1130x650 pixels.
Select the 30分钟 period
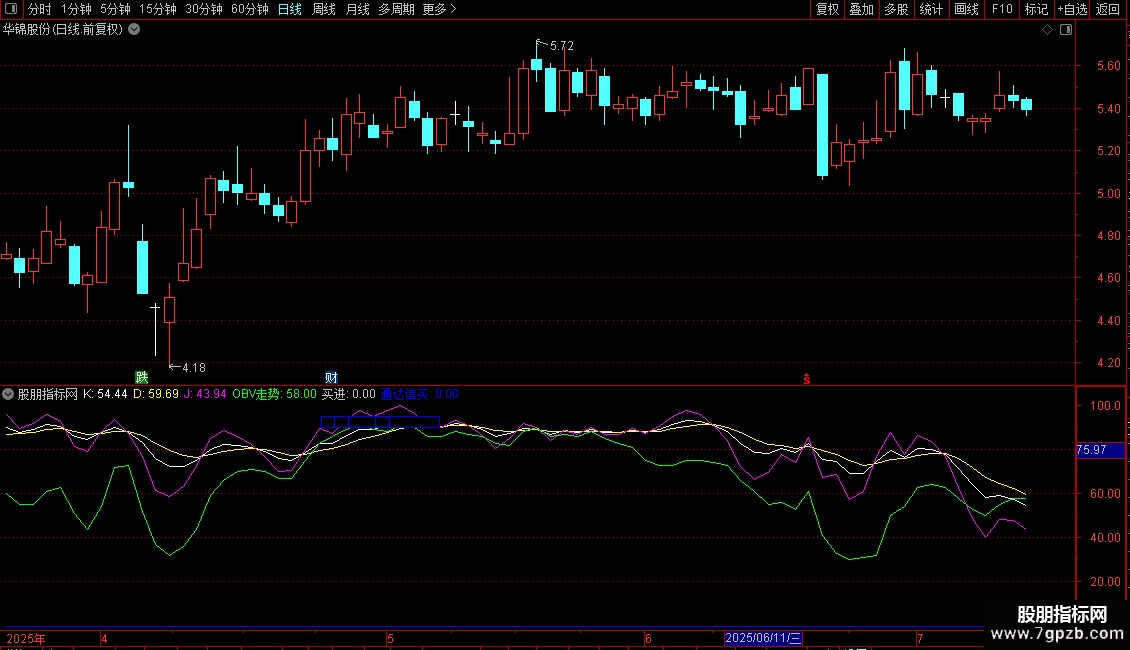coord(204,9)
